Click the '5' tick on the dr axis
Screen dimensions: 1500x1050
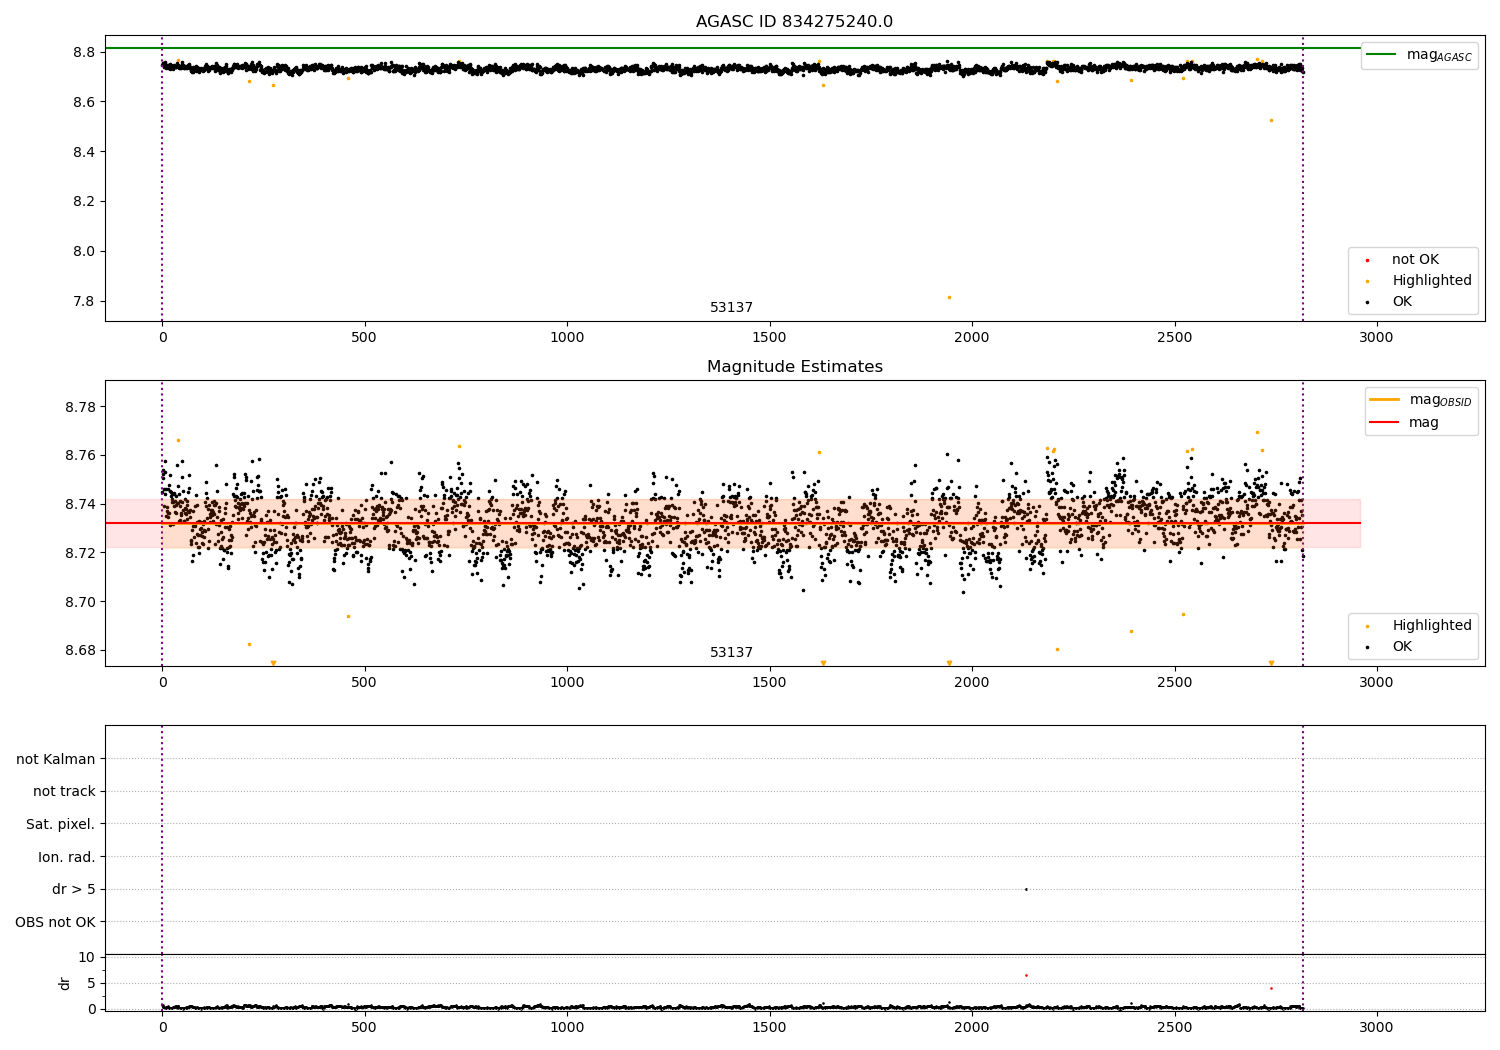[x=91, y=983]
